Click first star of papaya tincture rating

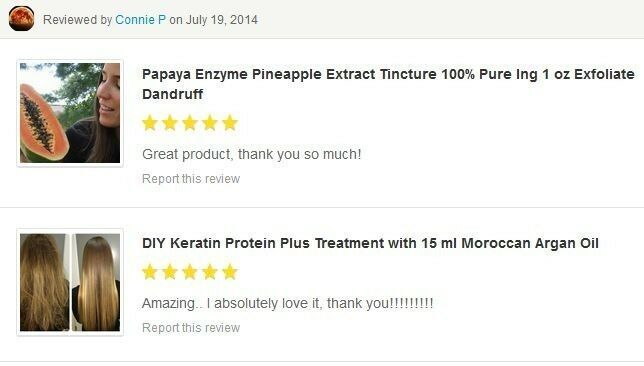pyautogui.click(x=150, y=123)
